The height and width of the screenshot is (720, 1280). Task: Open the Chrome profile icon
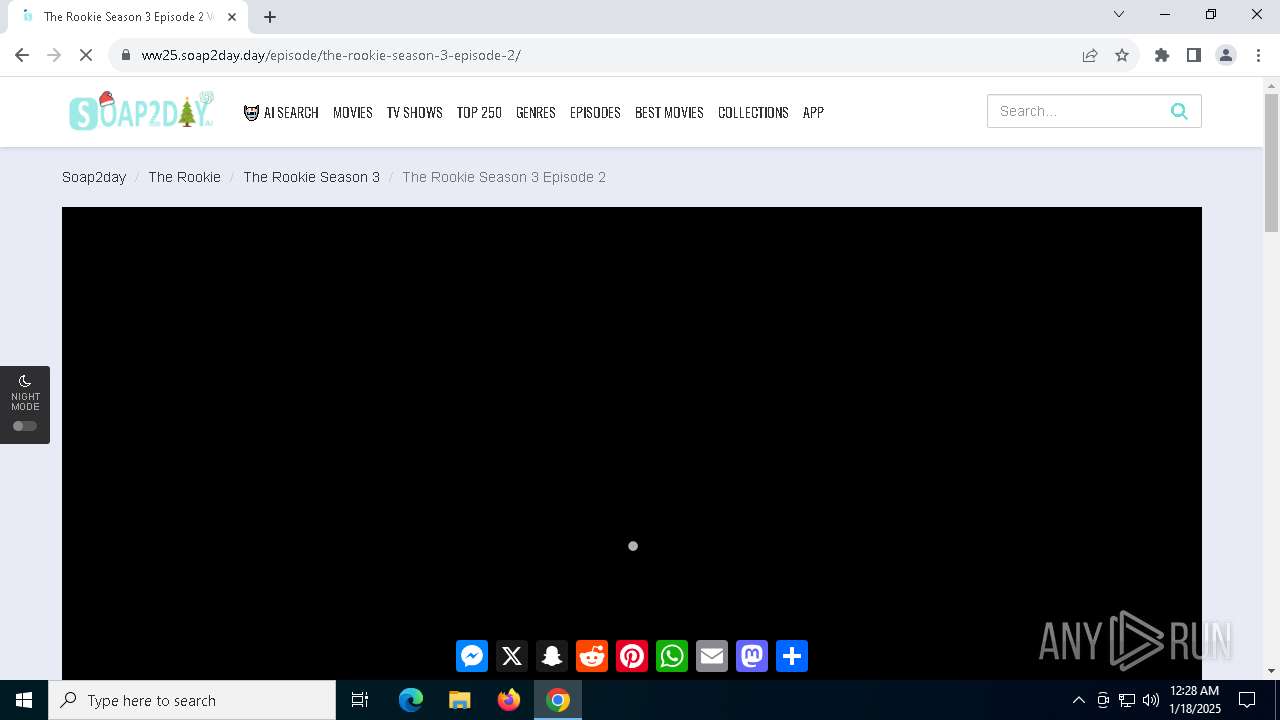[x=1226, y=55]
